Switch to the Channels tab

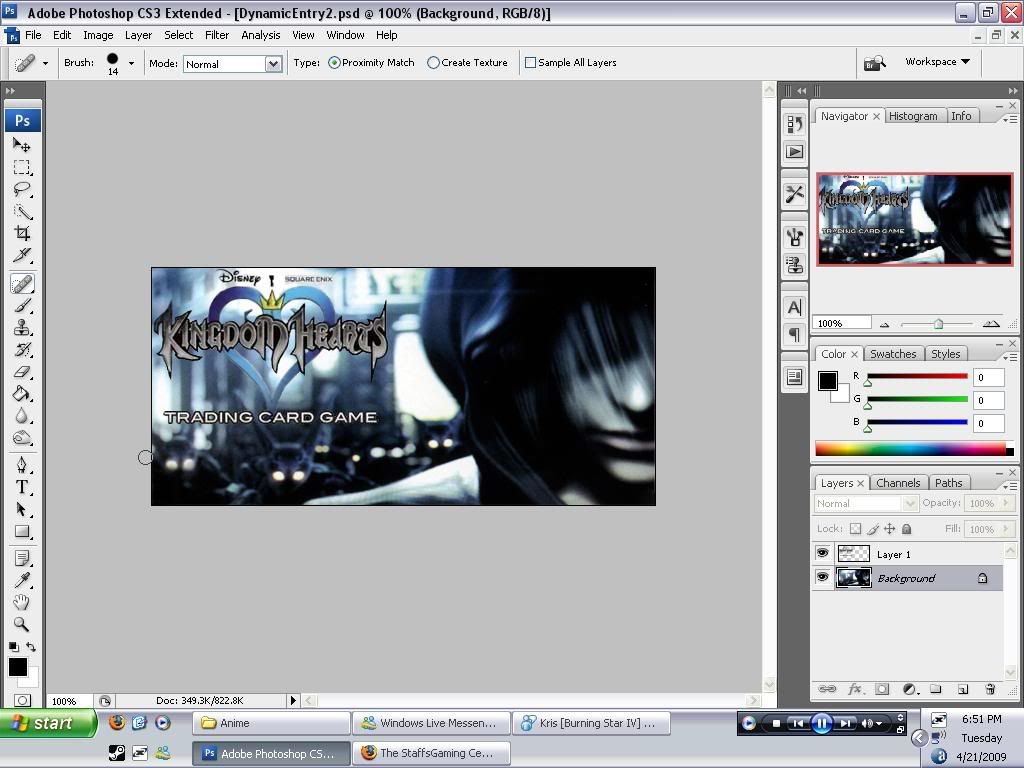coord(897,483)
